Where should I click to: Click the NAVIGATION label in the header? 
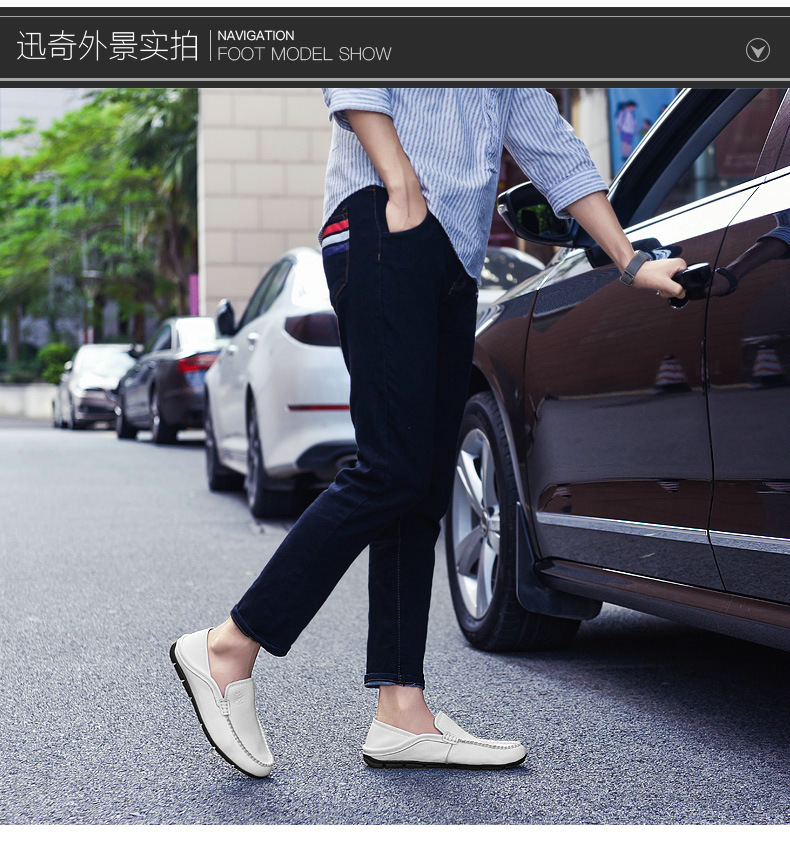(256, 35)
